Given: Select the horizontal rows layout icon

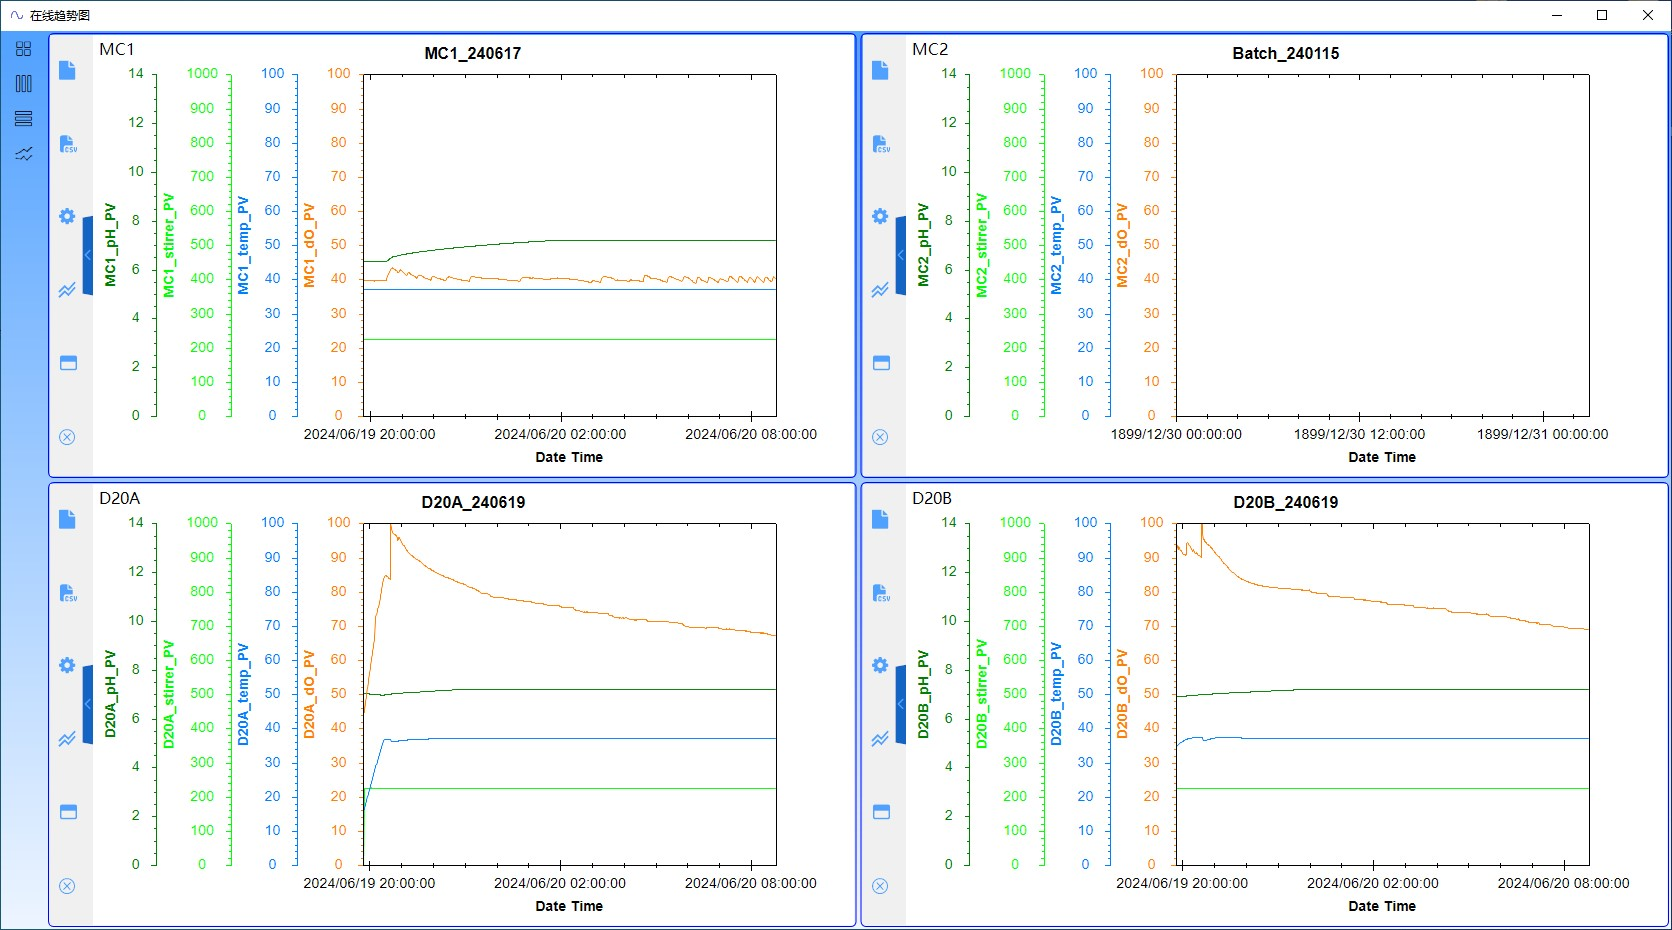Looking at the screenshot, I should point(24,119).
